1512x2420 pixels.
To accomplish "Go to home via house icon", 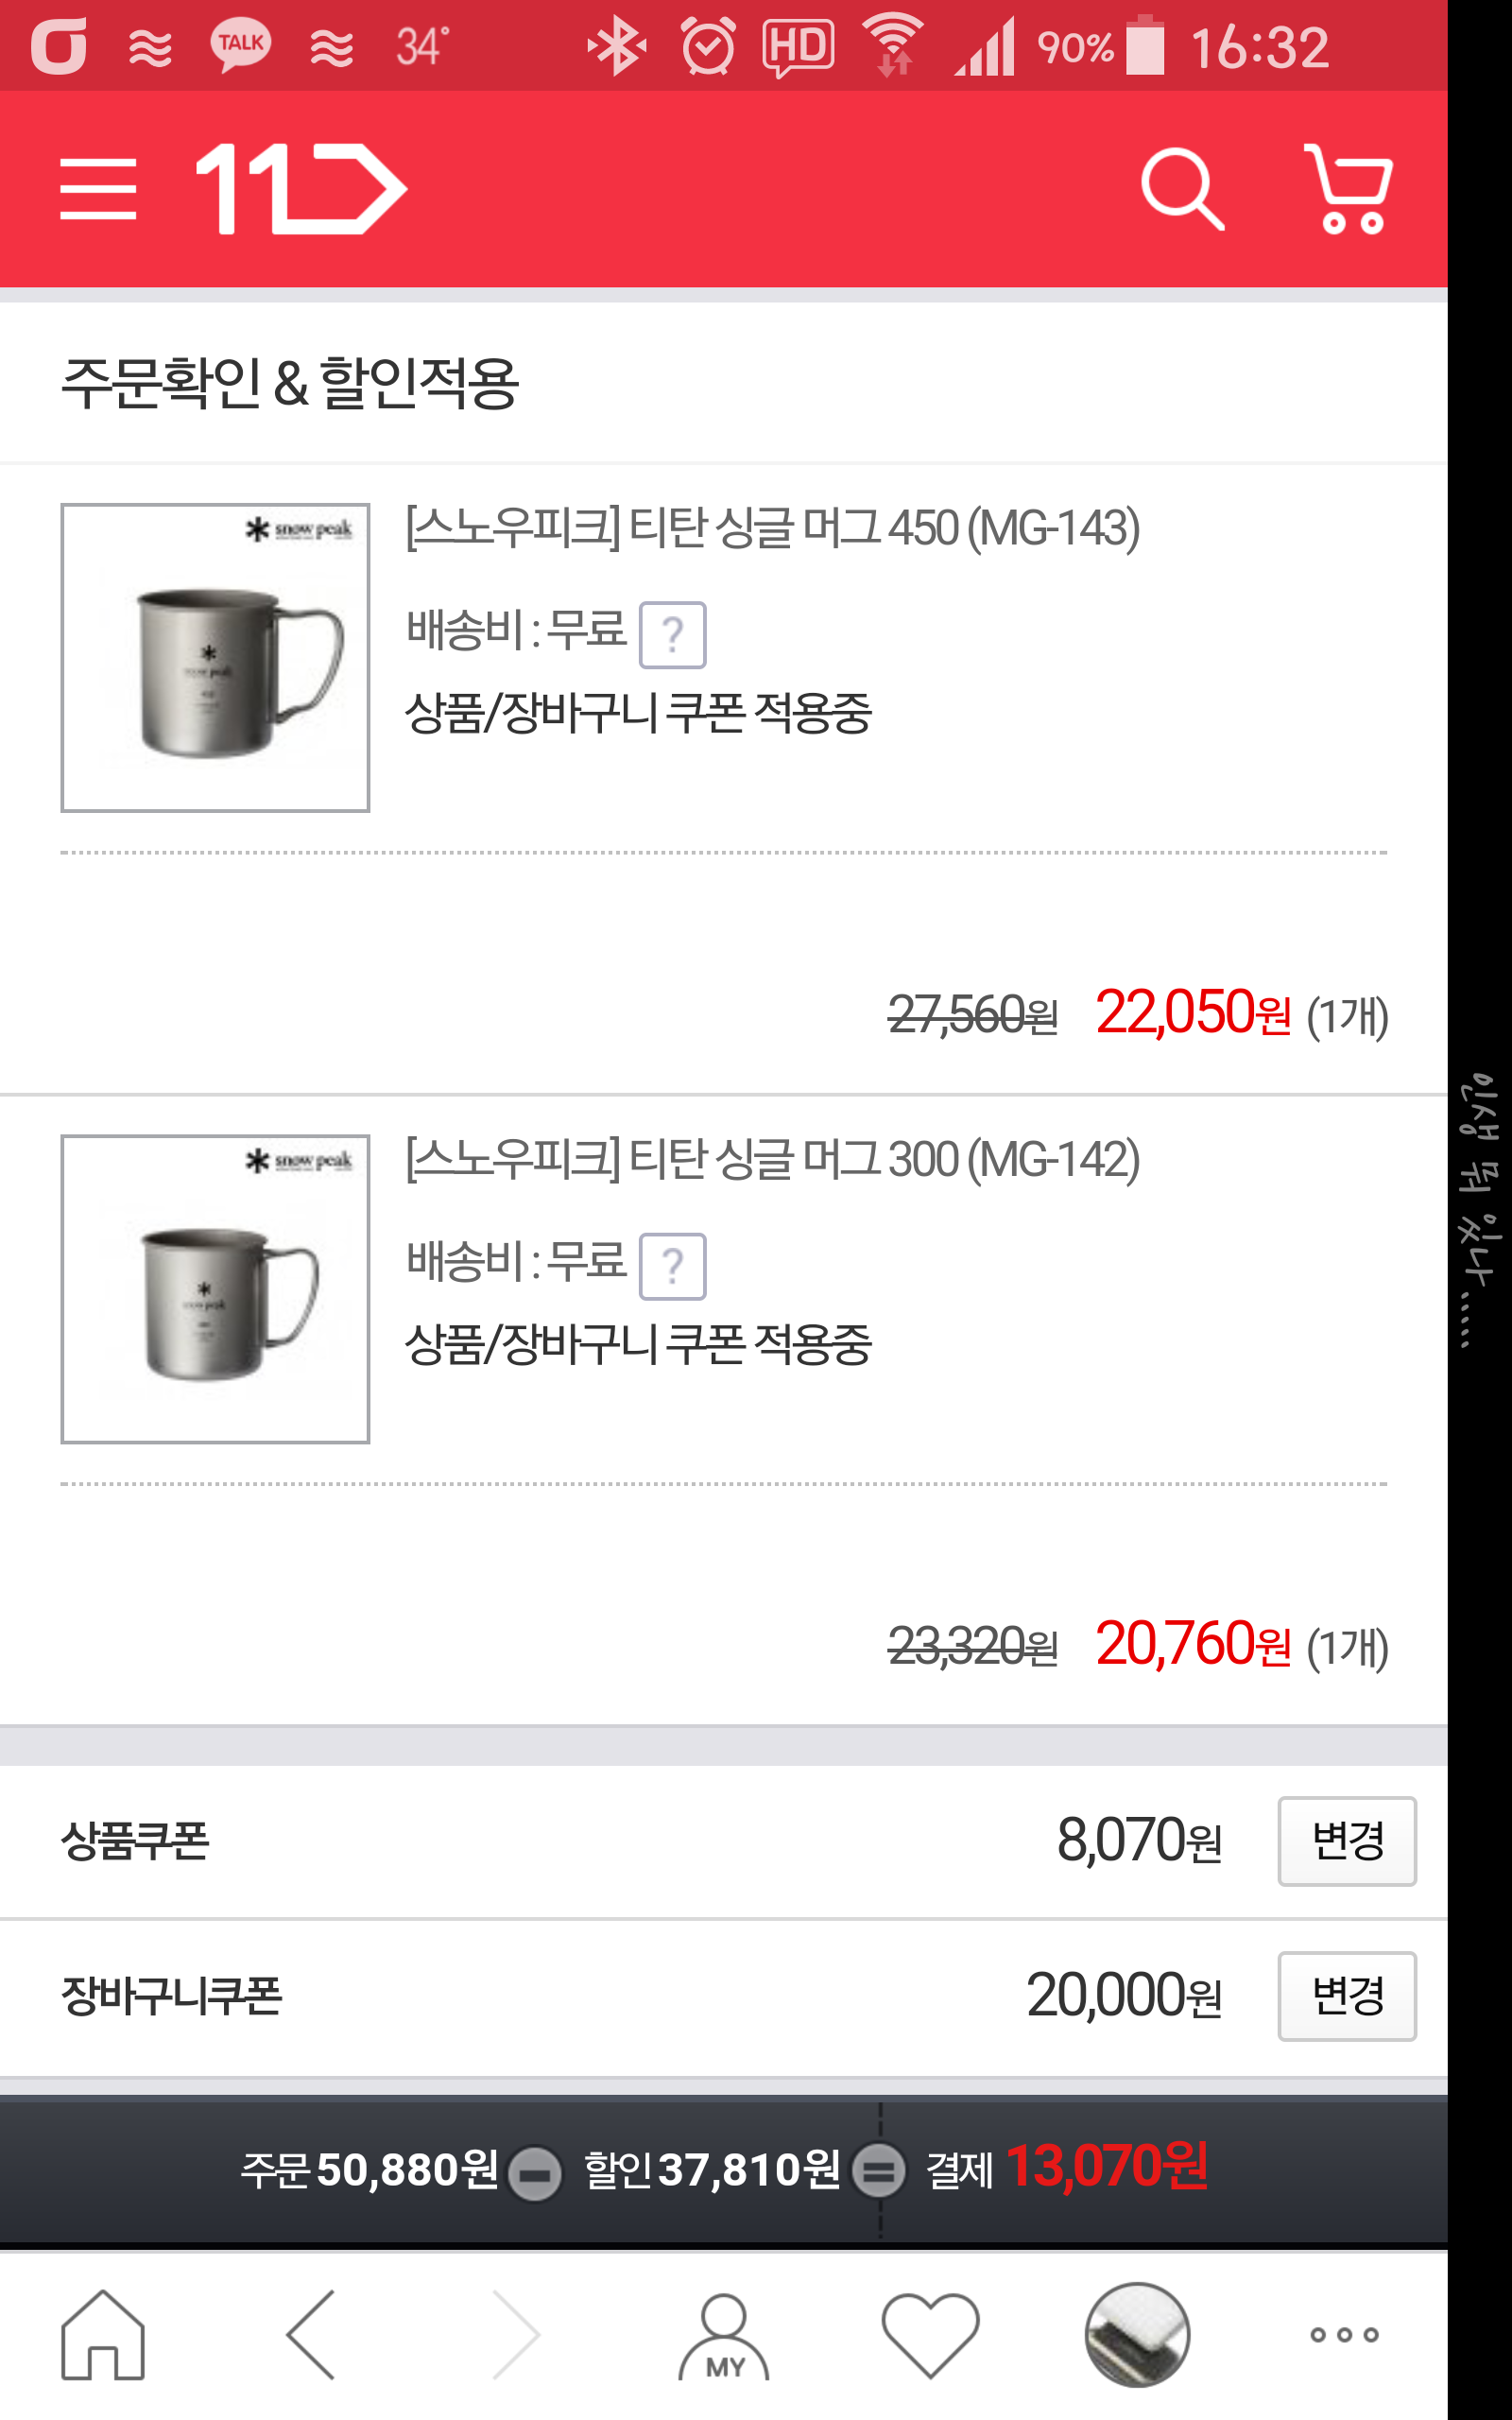I will pyautogui.click(x=103, y=2334).
